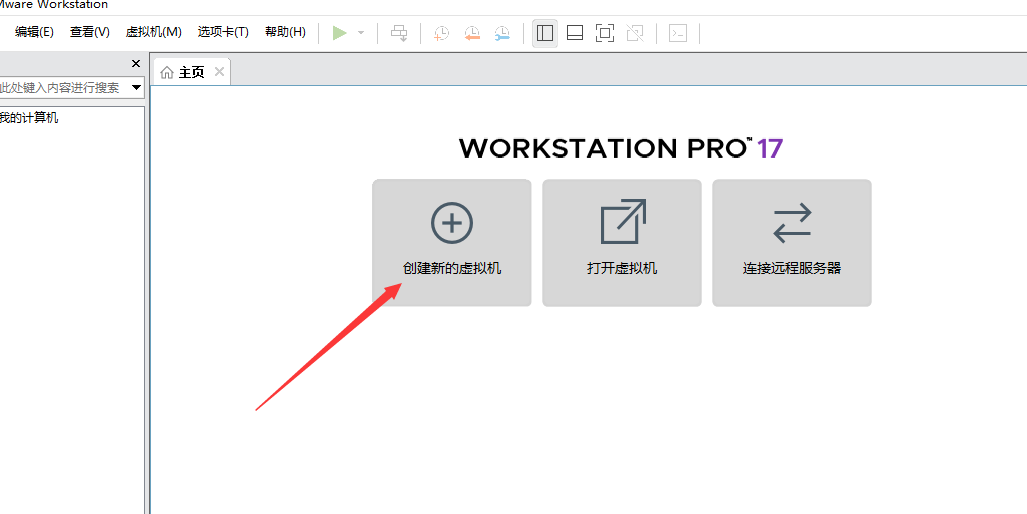Click the send Ctrl+Alt+Del toolbar icon

point(399,33)
